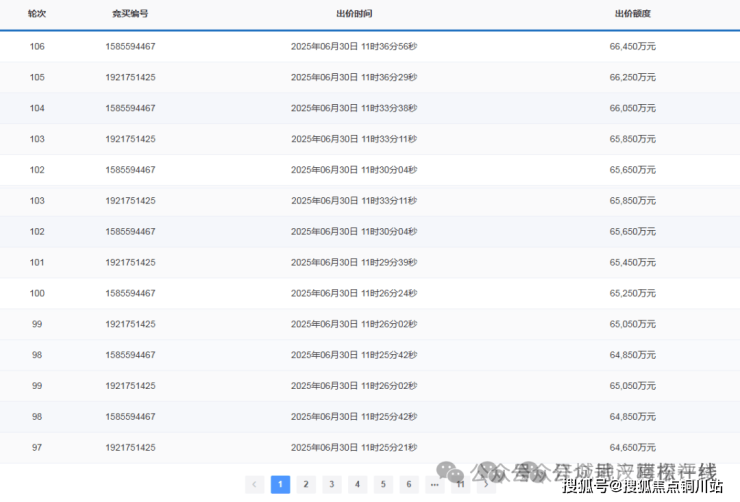Viewport: 740px width, 502px height.
Task: Open page 3 of the bid list
Action: [332, 484]
